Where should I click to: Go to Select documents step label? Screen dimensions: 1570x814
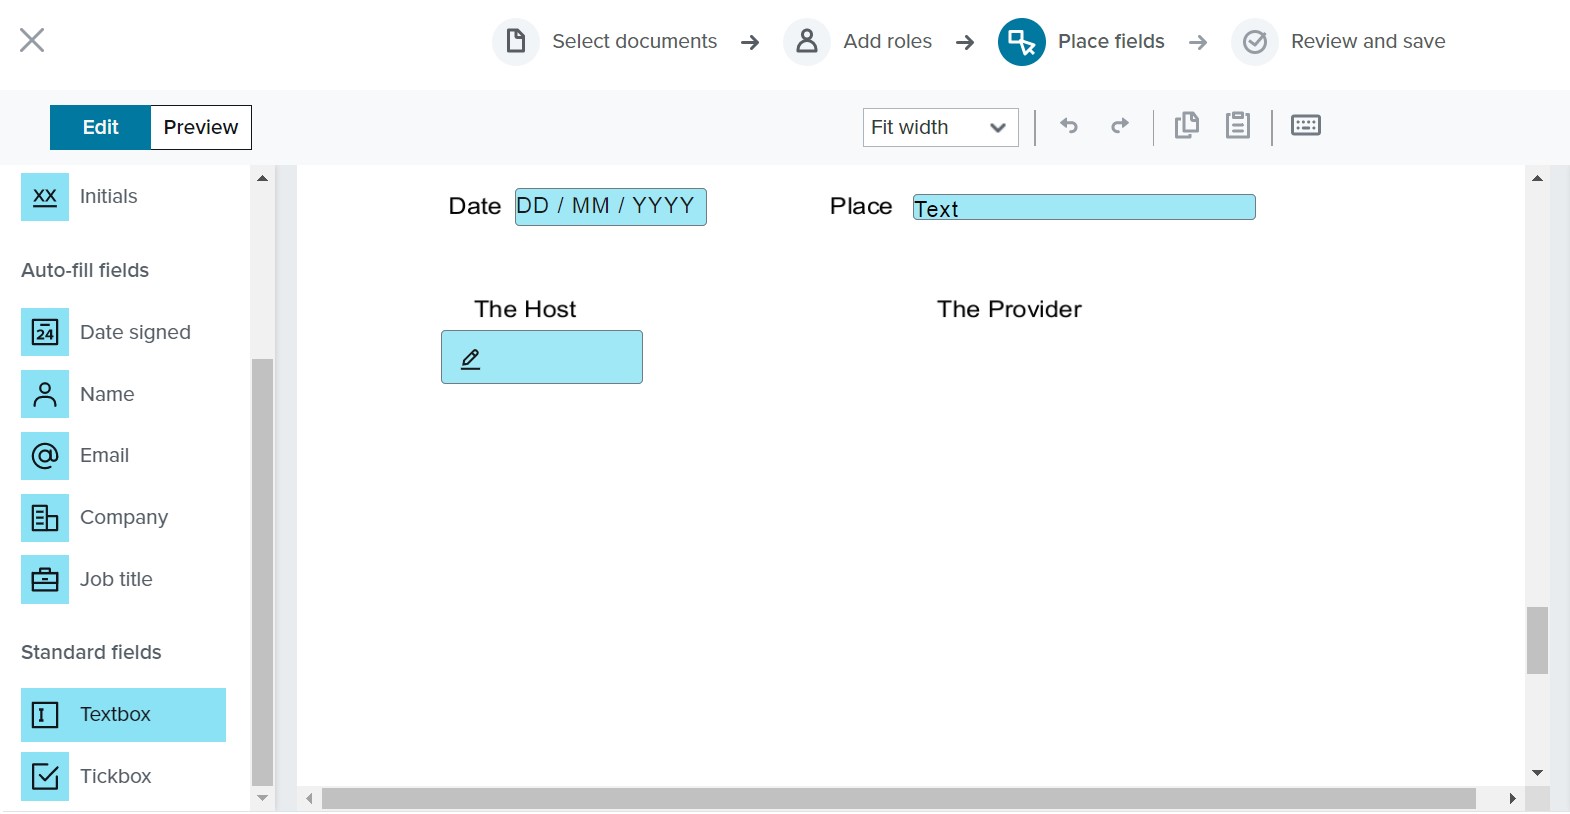coord(635,41)
